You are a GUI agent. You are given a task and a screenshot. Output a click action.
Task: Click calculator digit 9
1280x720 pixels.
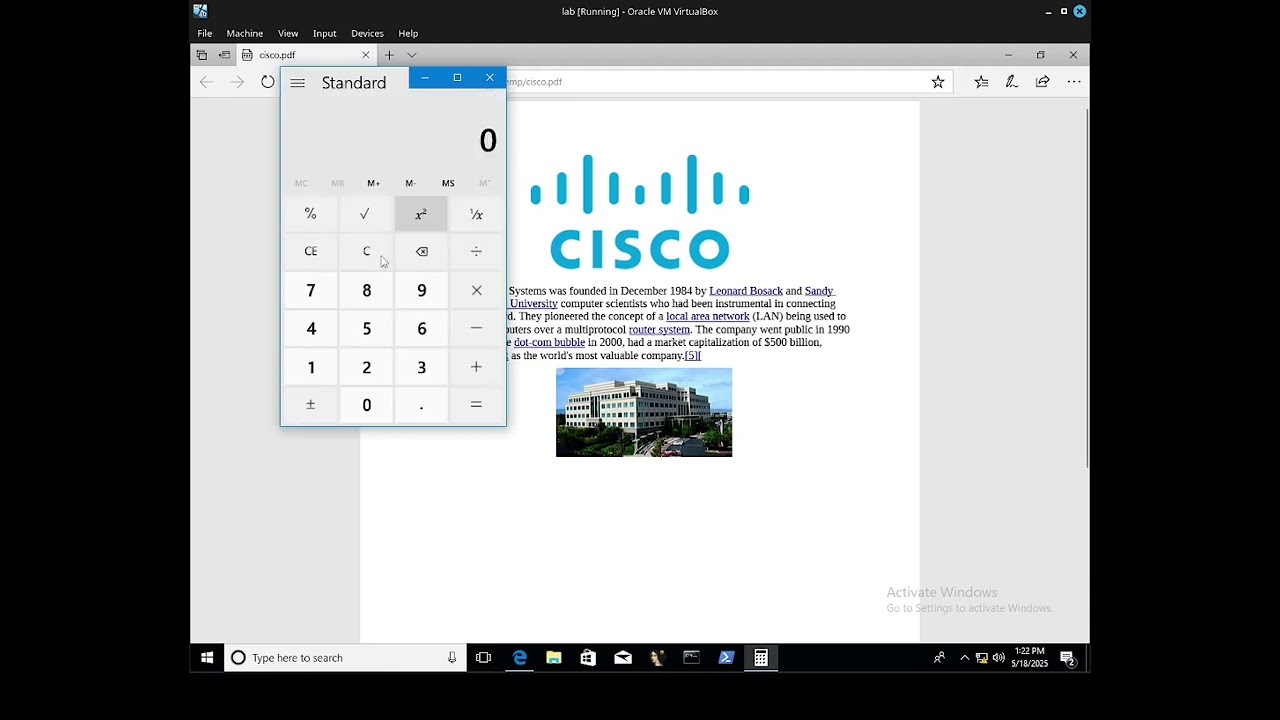pyautogui.click(x=421, y=290)
